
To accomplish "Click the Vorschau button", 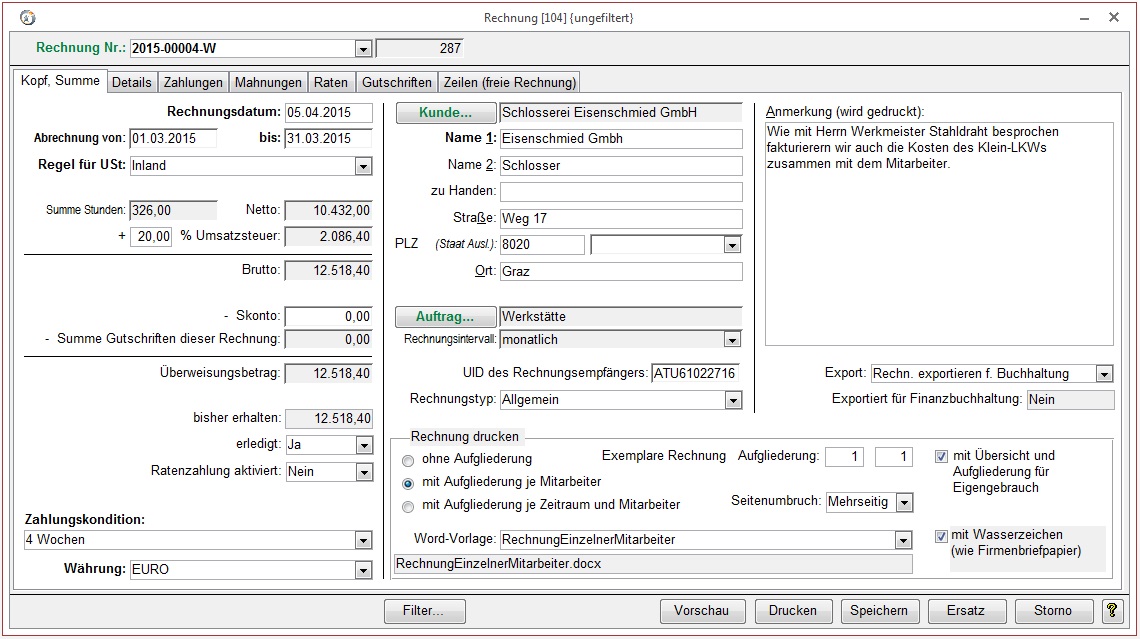I will pos(702,611).
